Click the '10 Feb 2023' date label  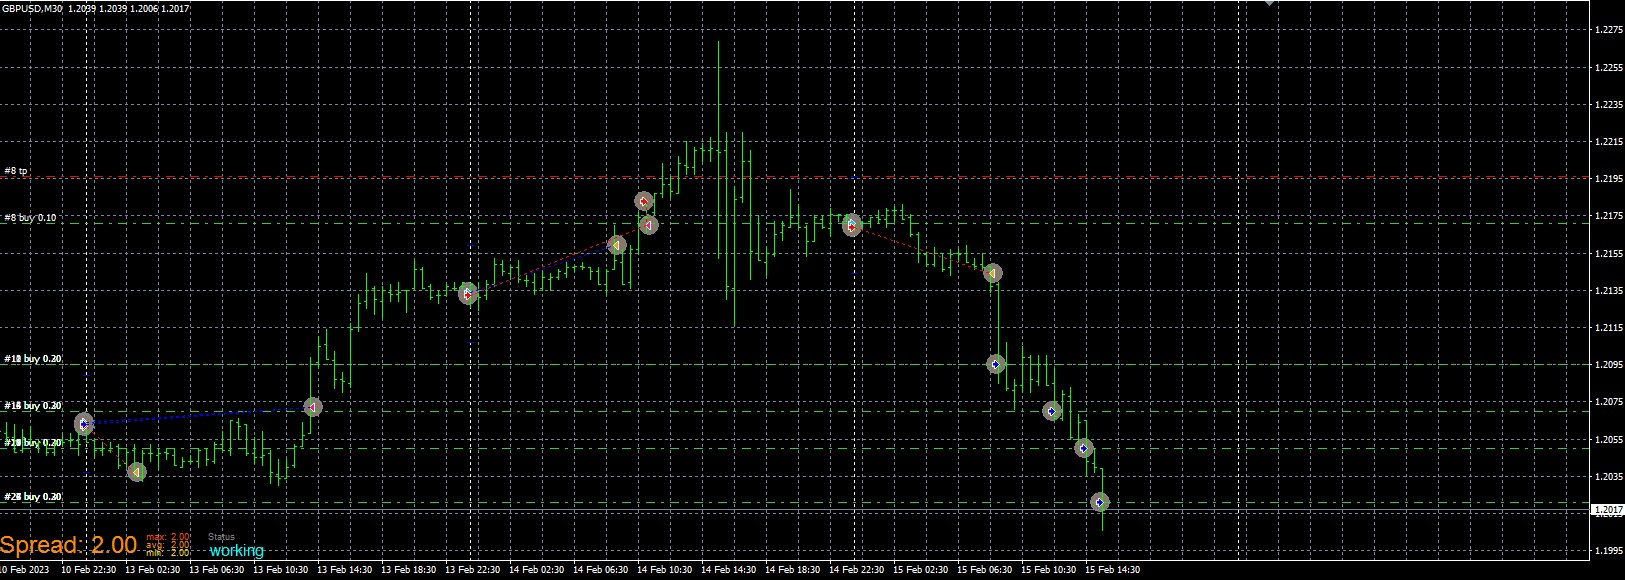point(24,570)
